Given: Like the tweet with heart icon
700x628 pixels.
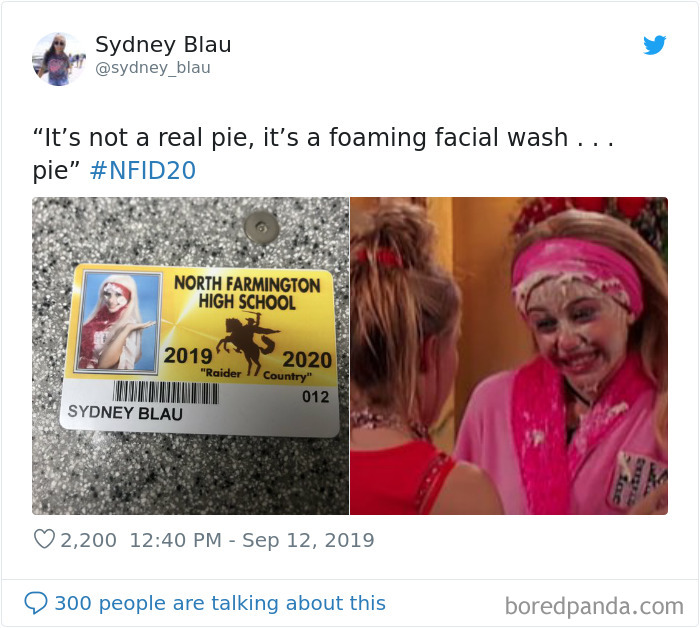Looking at the screenshot, I should click(44, 539).
